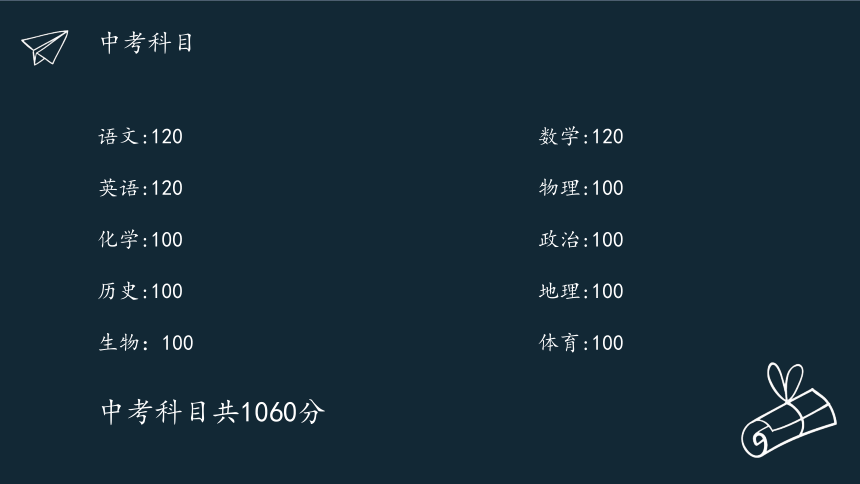Select the 地理:100 line

click(581, 291)
